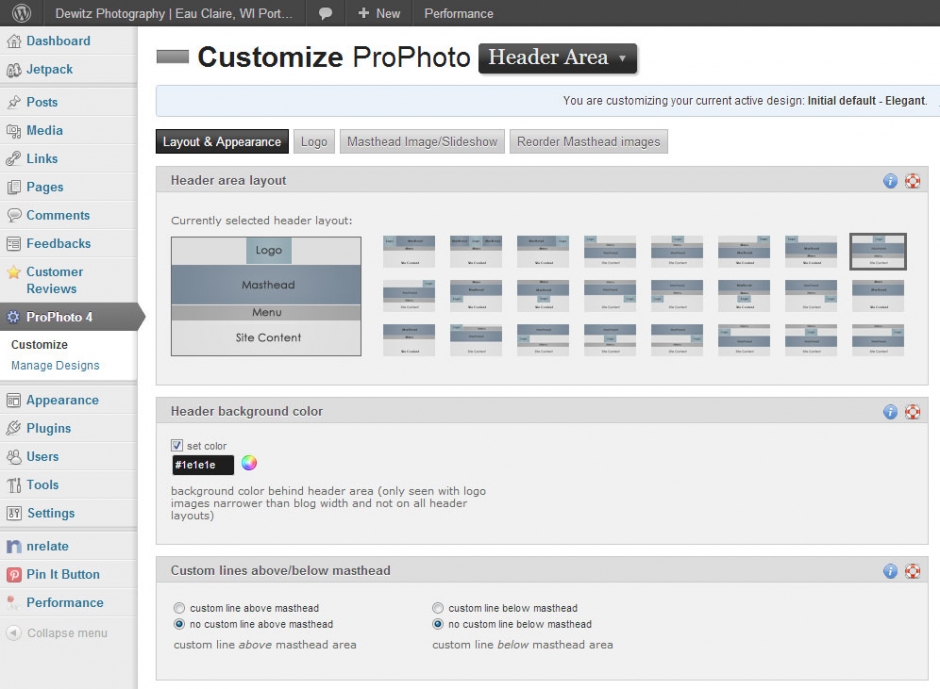Go to Manage Designs submenu link
Image resolution: width=940 pixels, height=689 pixels.
55,365
